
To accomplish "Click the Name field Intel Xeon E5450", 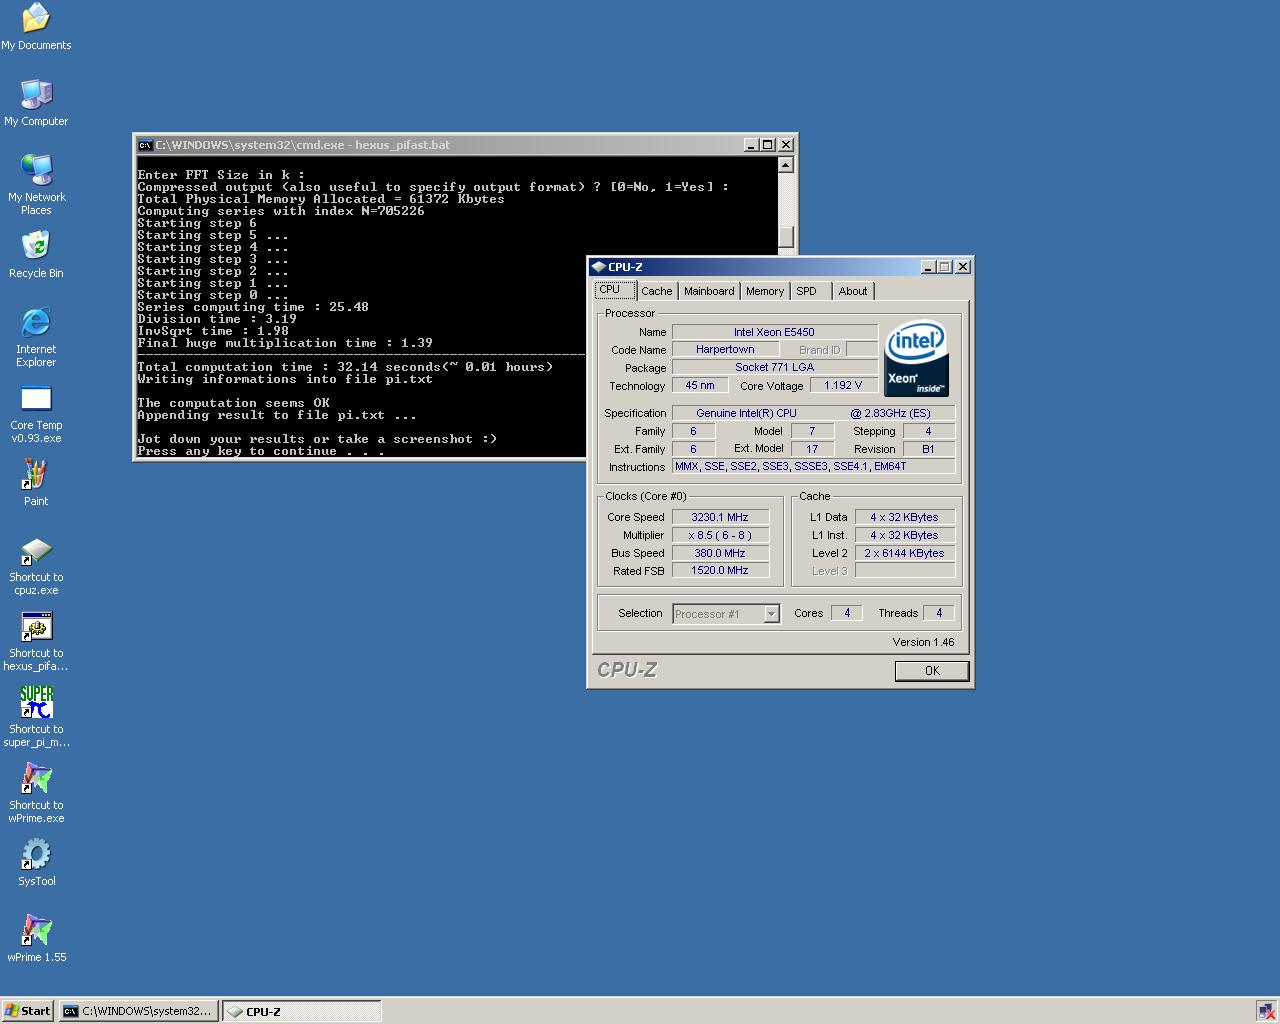I will 775,332.
